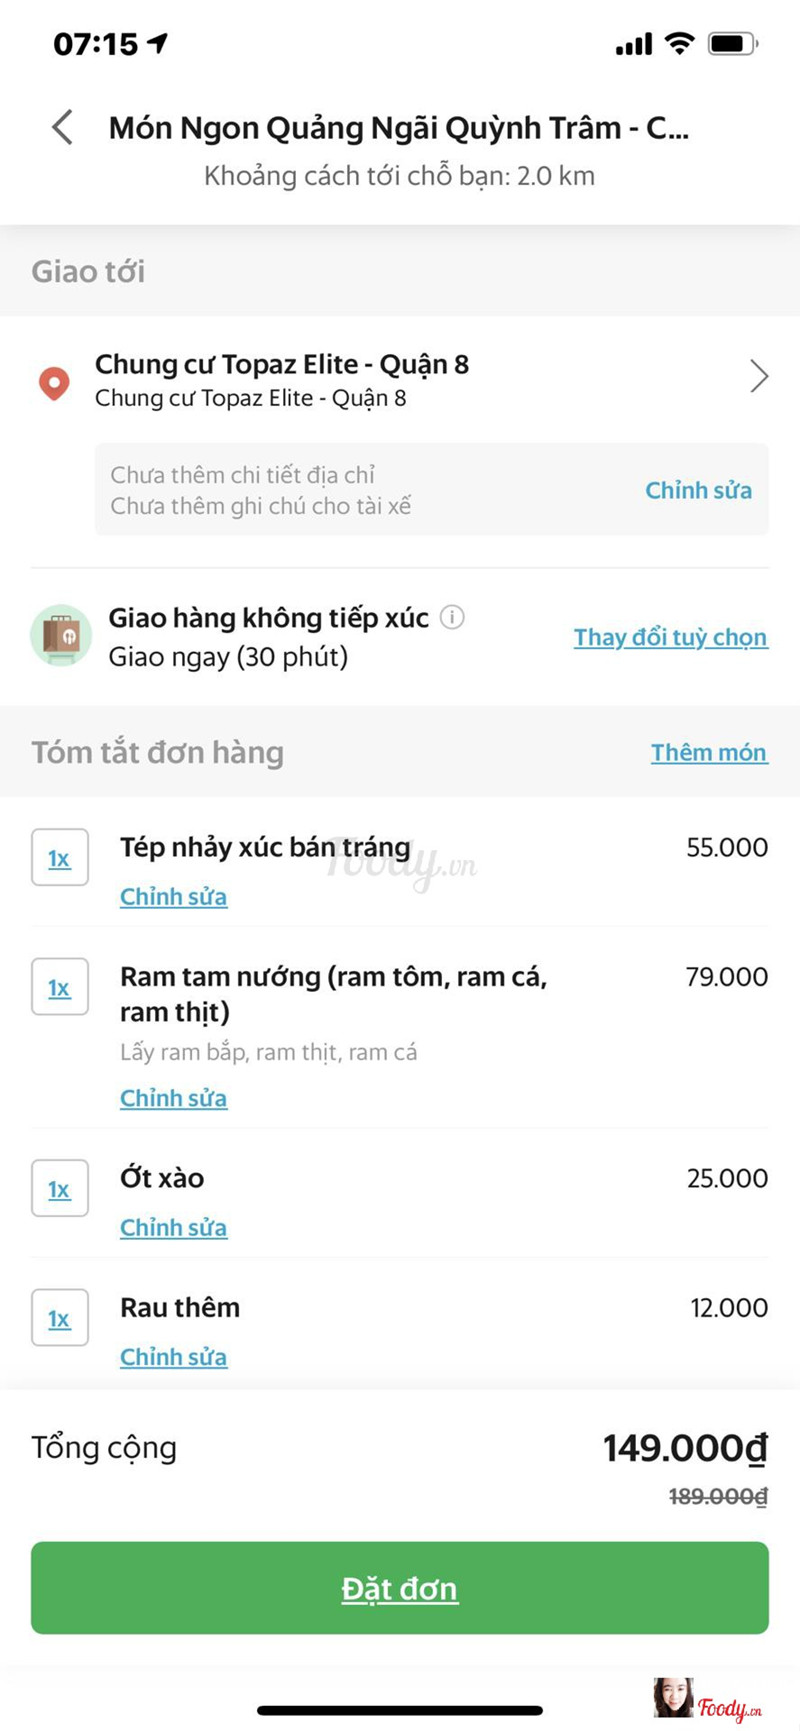Change quantity of Tép nhảy xúc bánh tráng
The height and width of the screenshot is (1731, 800).
(60, 858)
